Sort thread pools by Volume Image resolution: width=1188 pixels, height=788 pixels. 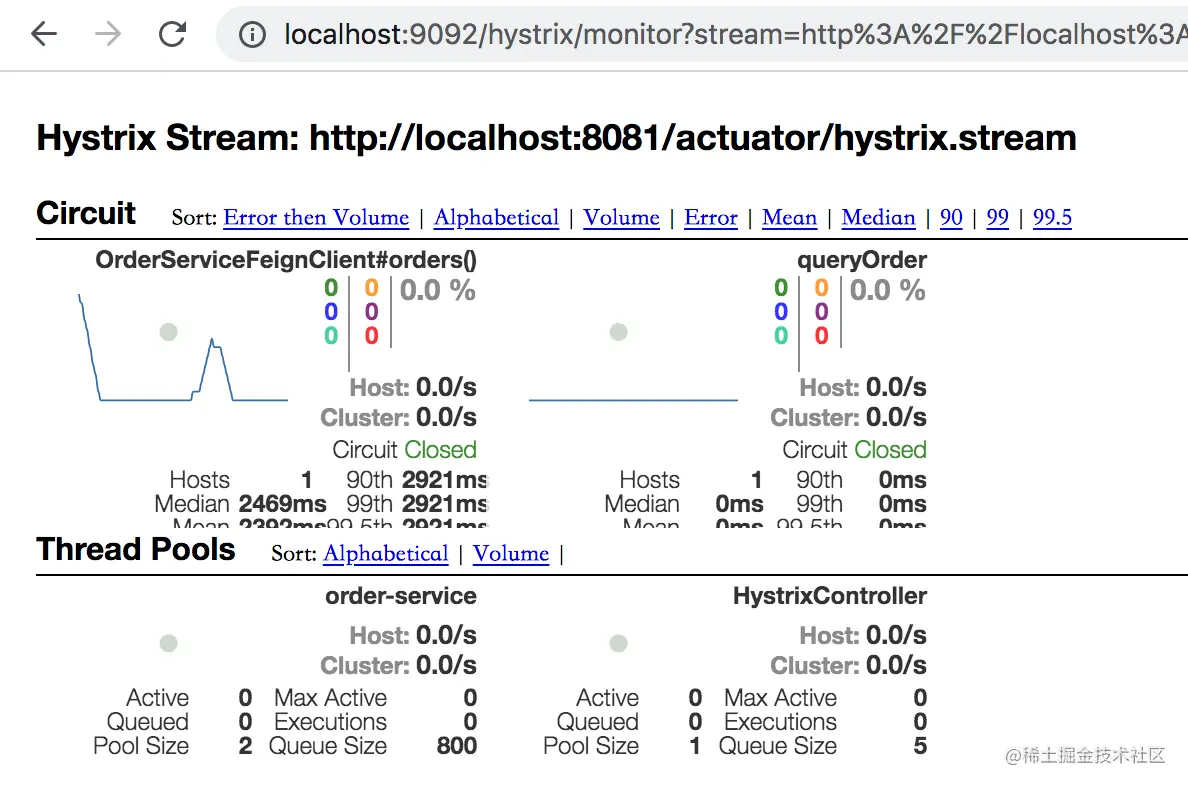511,554
